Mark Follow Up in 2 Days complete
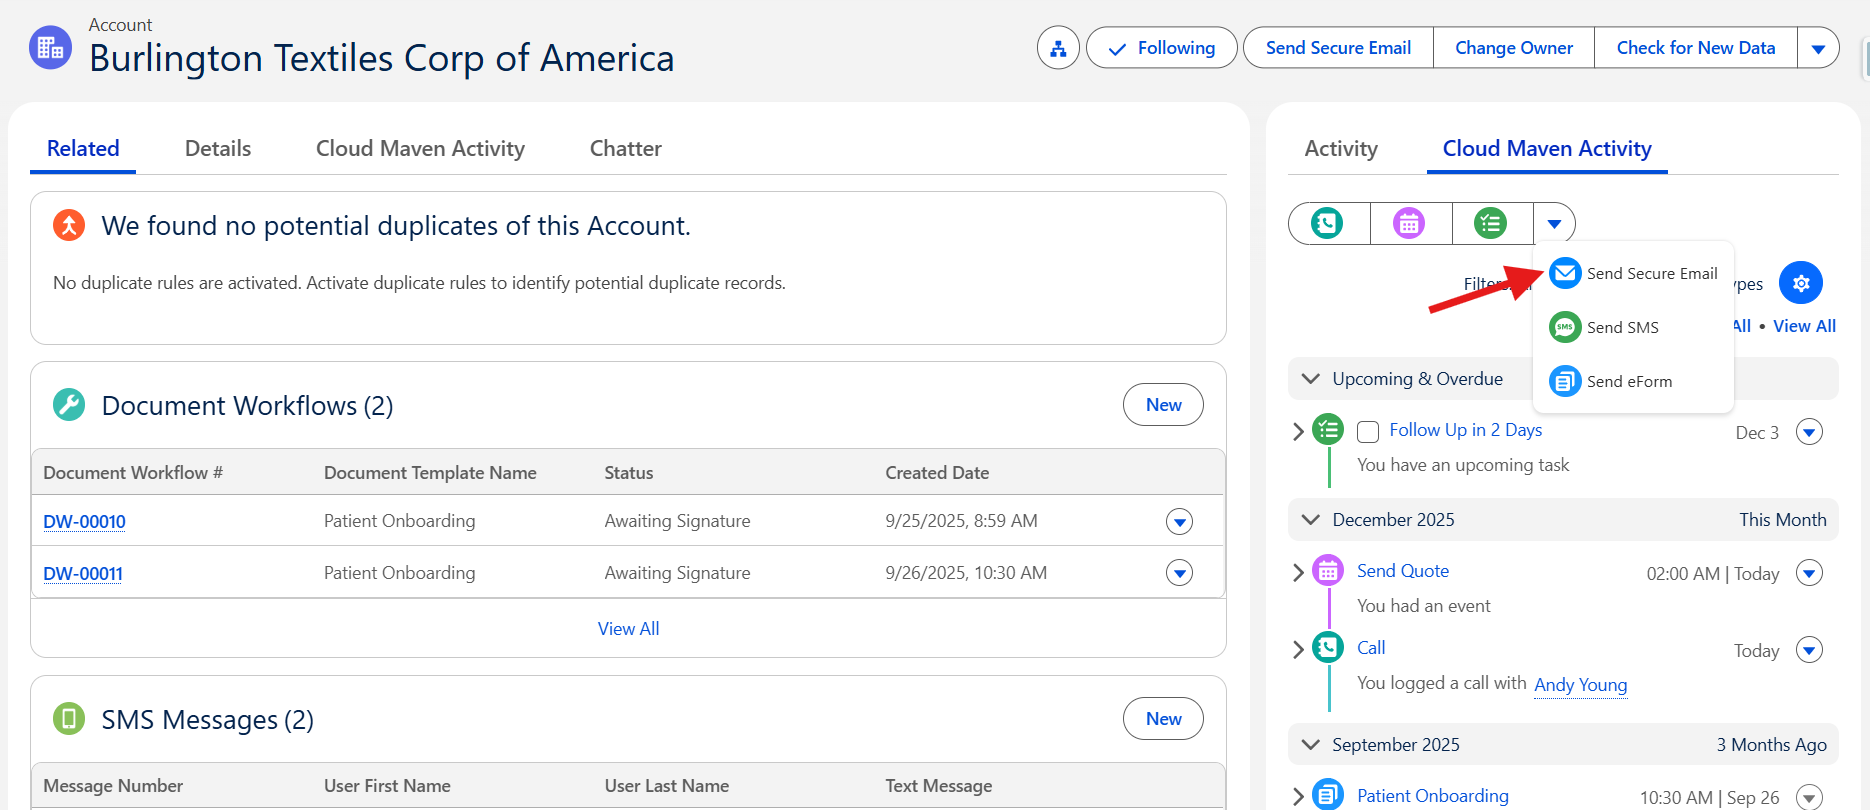The image size is (1870, 810). click(1368, 431)
